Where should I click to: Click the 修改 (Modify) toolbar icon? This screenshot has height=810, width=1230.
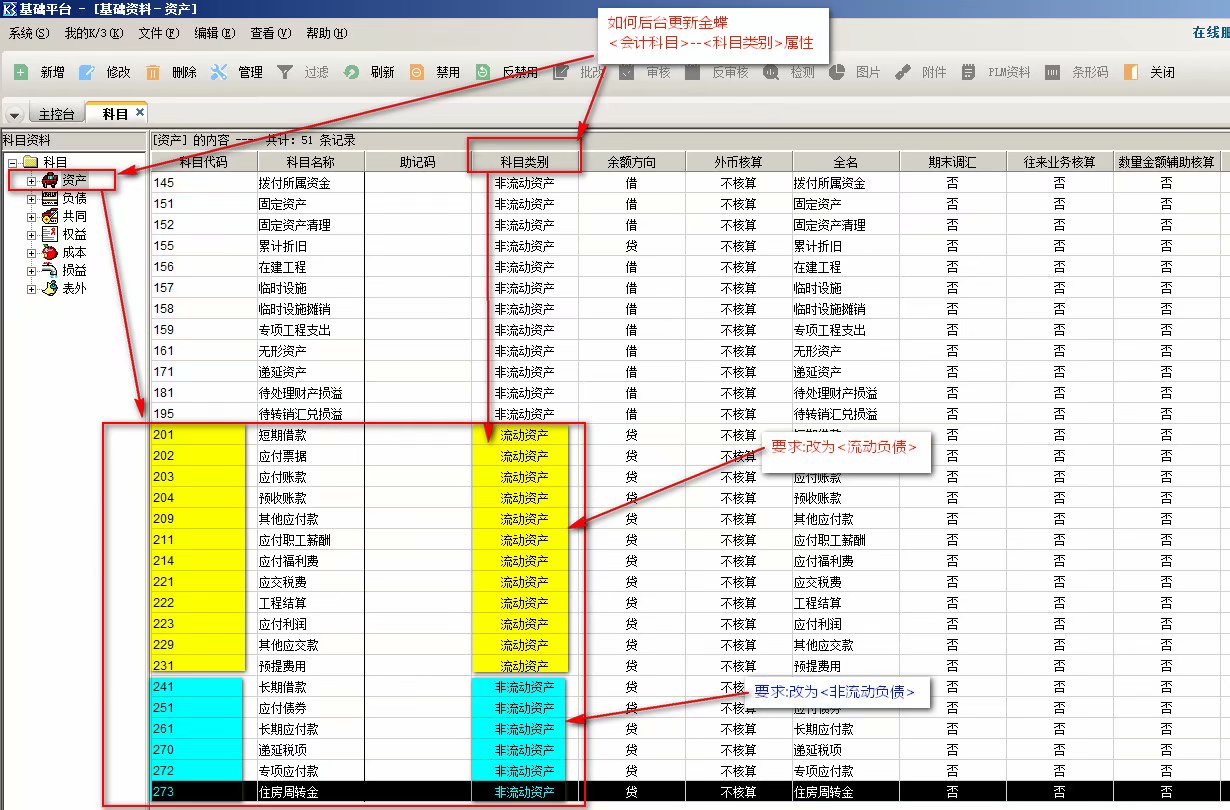point(87,72)
